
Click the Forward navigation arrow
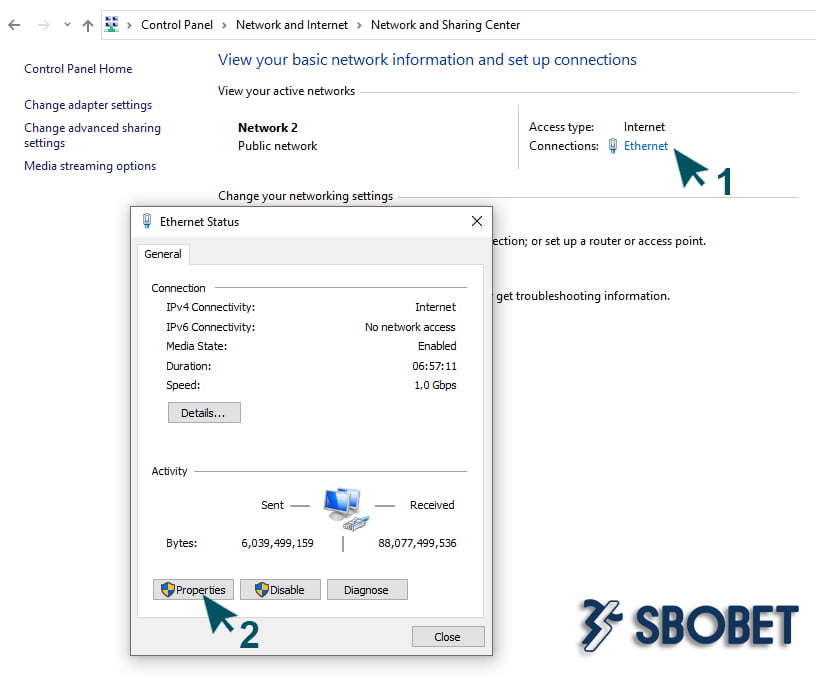pos(43,25)
